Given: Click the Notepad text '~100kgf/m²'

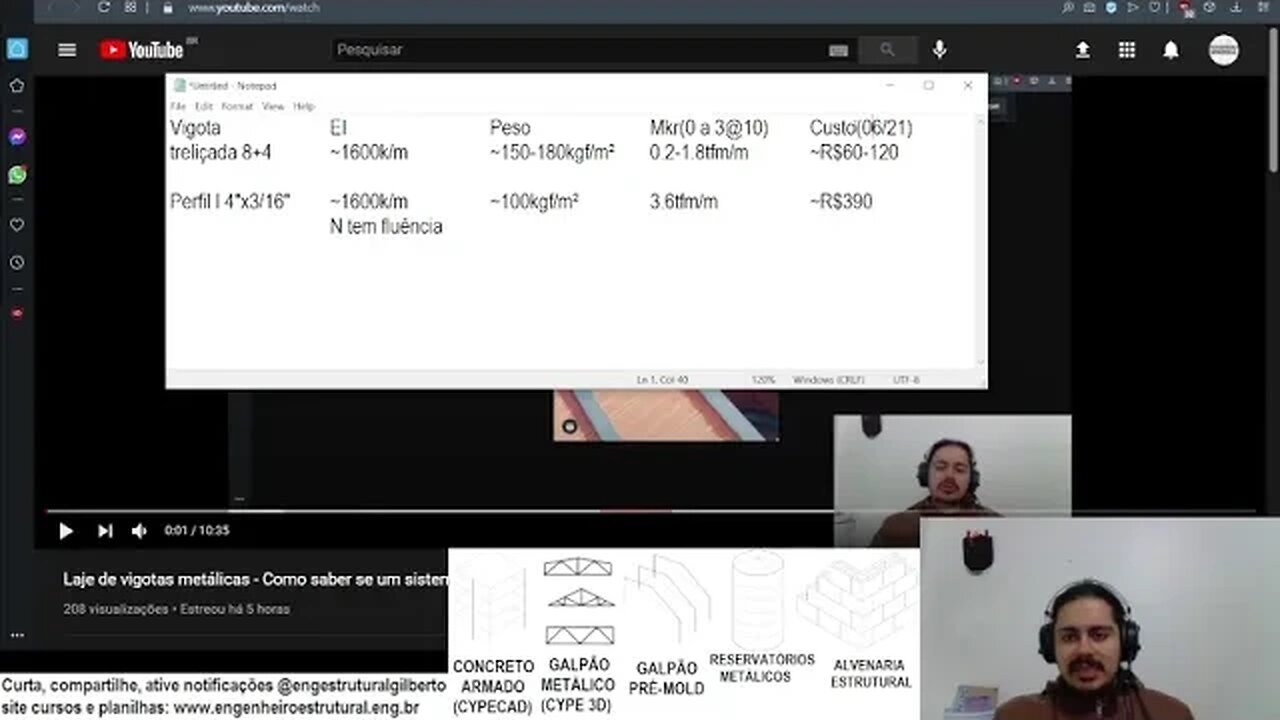Looking at the screenshot, I should [534, 202].
